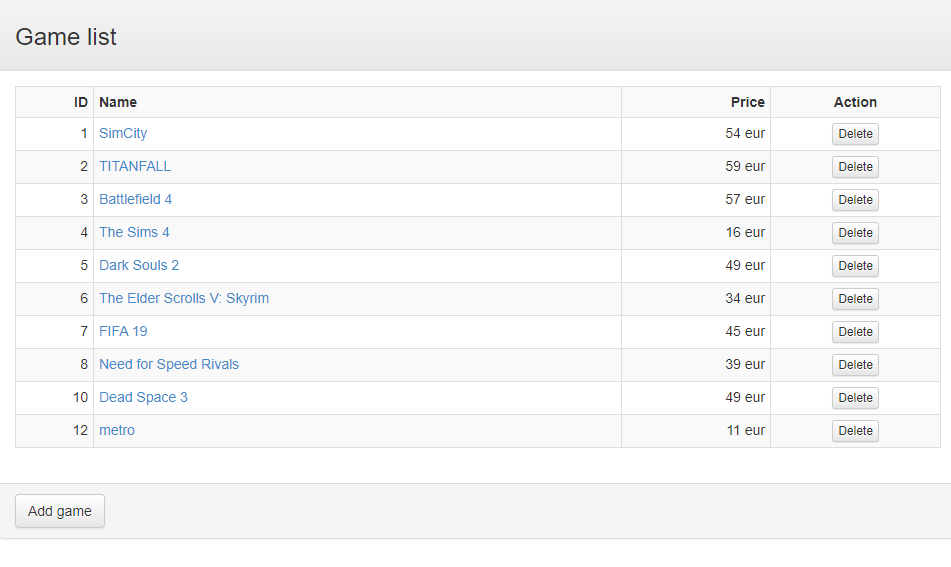The height and width of the screenshot is (567, 951).
Task: Click the Game list page heading
Action: (66, 37)
